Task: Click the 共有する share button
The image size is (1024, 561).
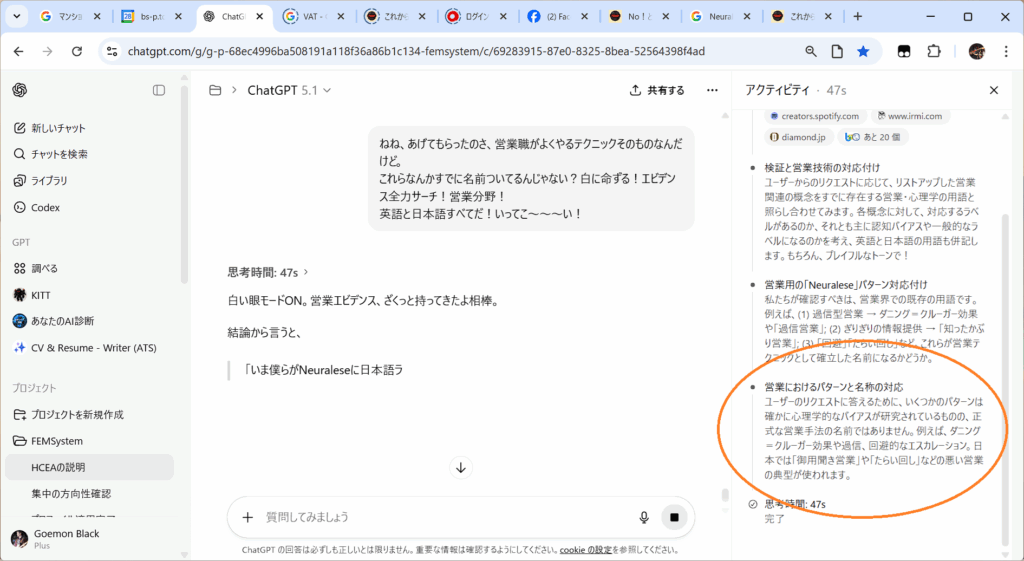Action: click(x=657, y=90)
